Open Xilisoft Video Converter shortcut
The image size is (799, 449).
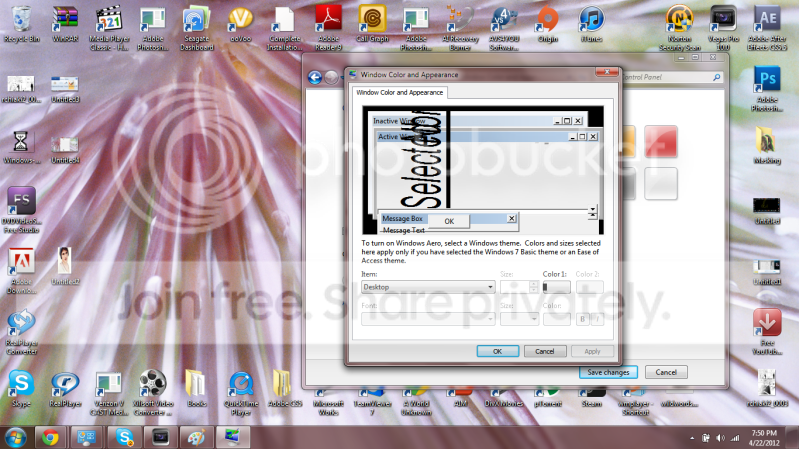[x=153, y=392]
